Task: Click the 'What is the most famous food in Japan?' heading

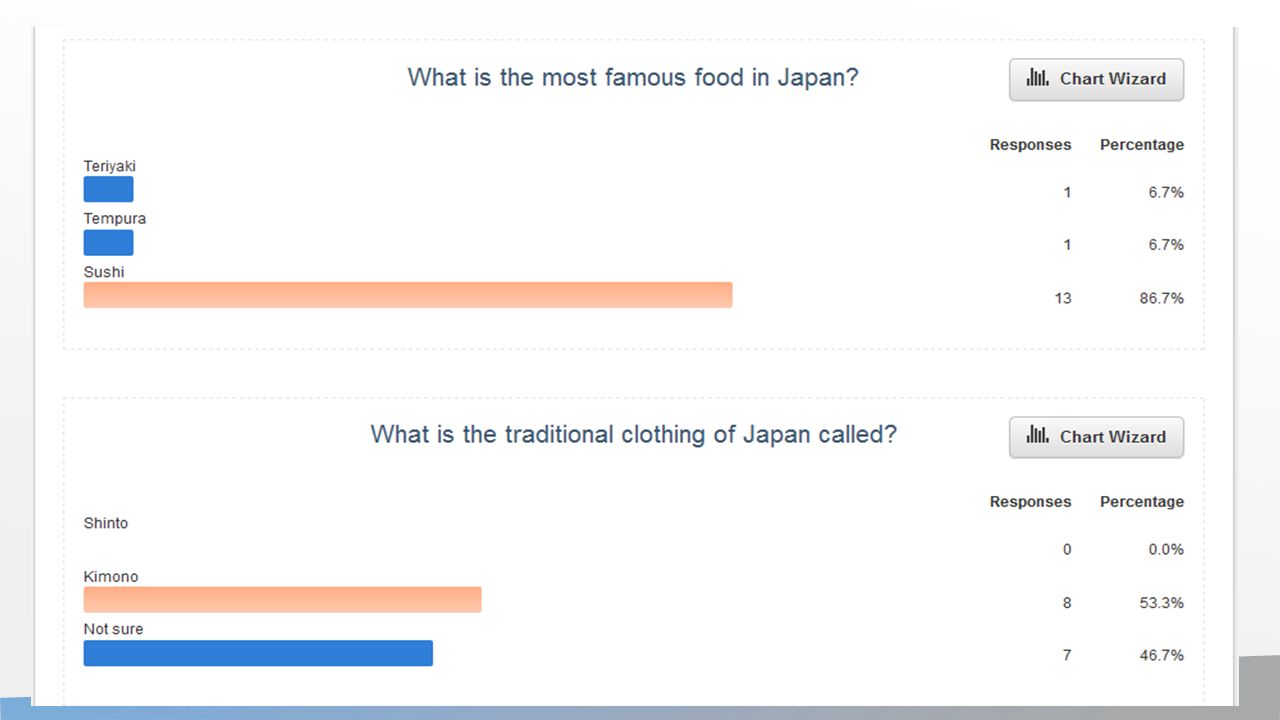Action: tap(633, 78)
